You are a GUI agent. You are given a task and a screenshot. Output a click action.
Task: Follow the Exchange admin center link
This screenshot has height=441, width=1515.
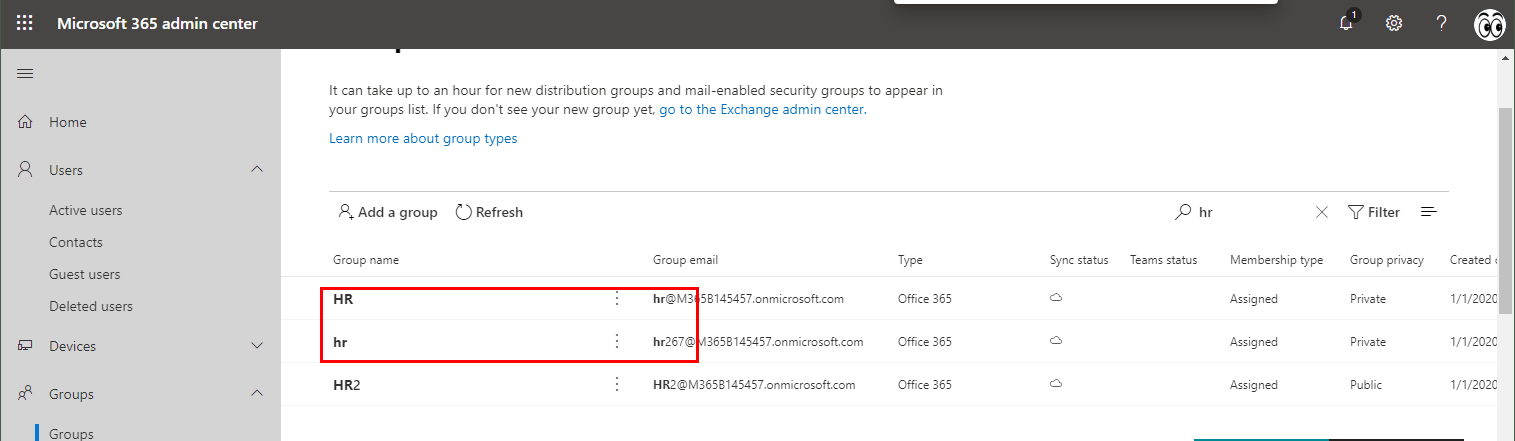coord(761,110)
